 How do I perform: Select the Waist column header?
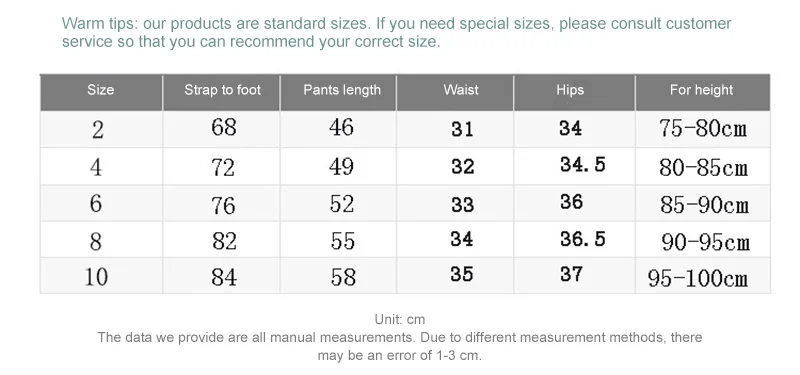[x=461, y=90]
